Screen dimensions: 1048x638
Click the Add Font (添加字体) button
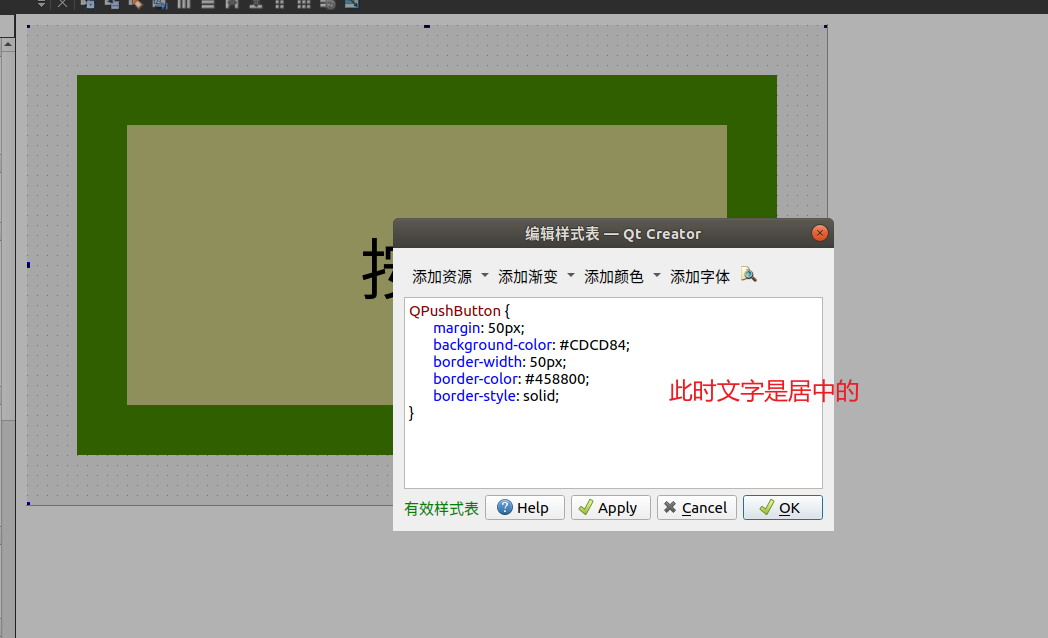point(700,277)
